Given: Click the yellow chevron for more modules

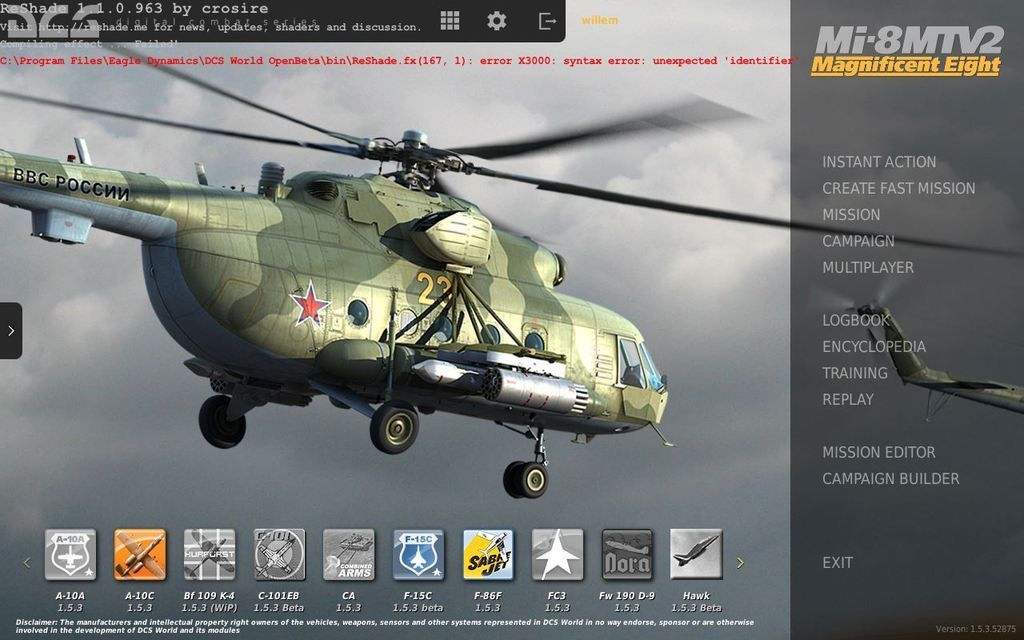Looking at the screenshot, I should click(740, 561).
